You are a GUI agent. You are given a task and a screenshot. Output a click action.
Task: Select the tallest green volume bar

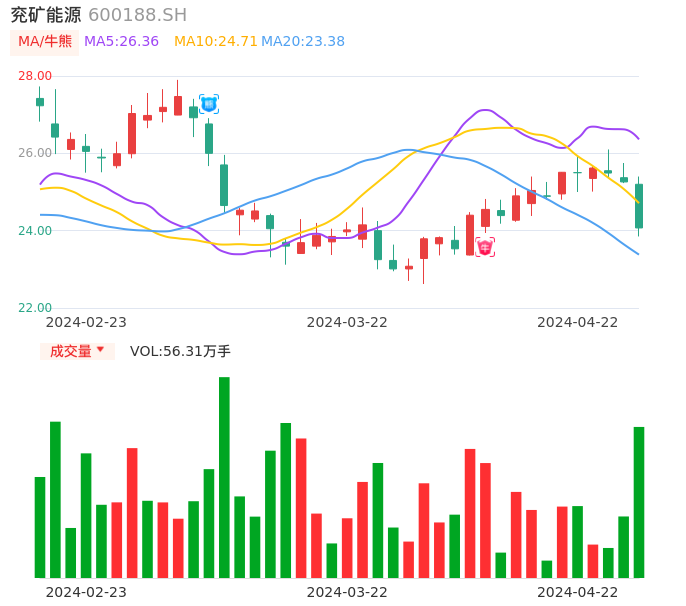click(224, 477)
